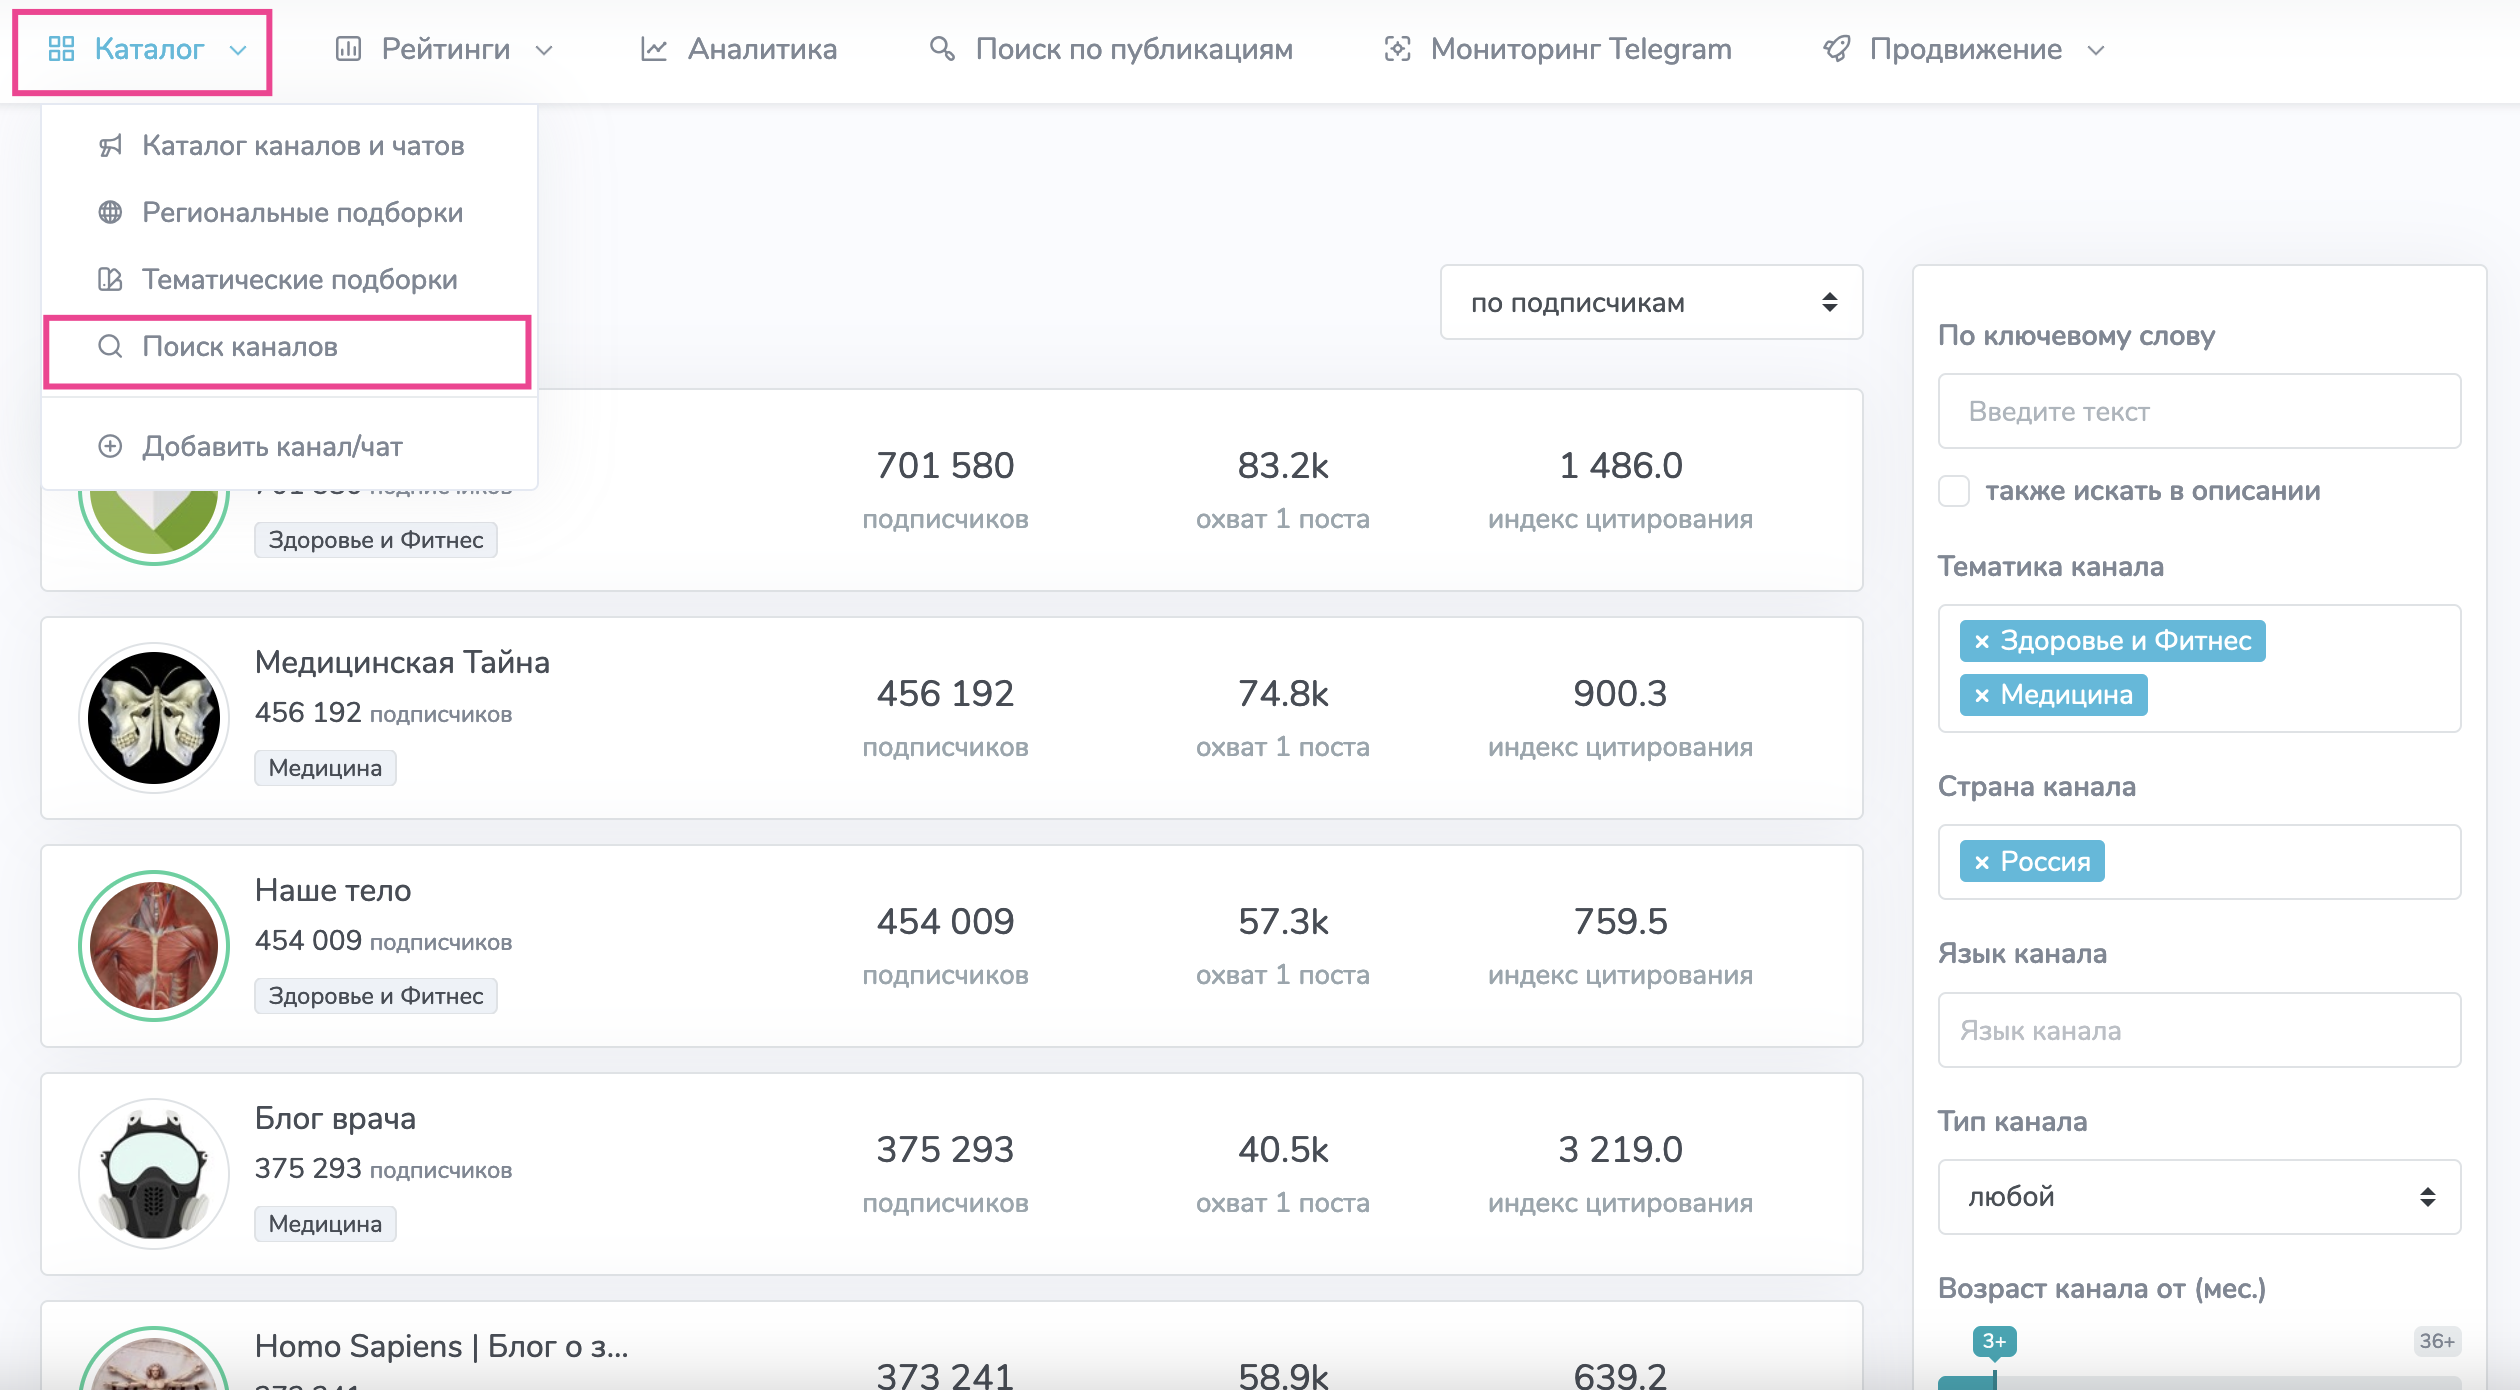This screenshot has height=1390, width=2520.
Task: Expand the Каталог menu chevron
Action: point(238,50)
